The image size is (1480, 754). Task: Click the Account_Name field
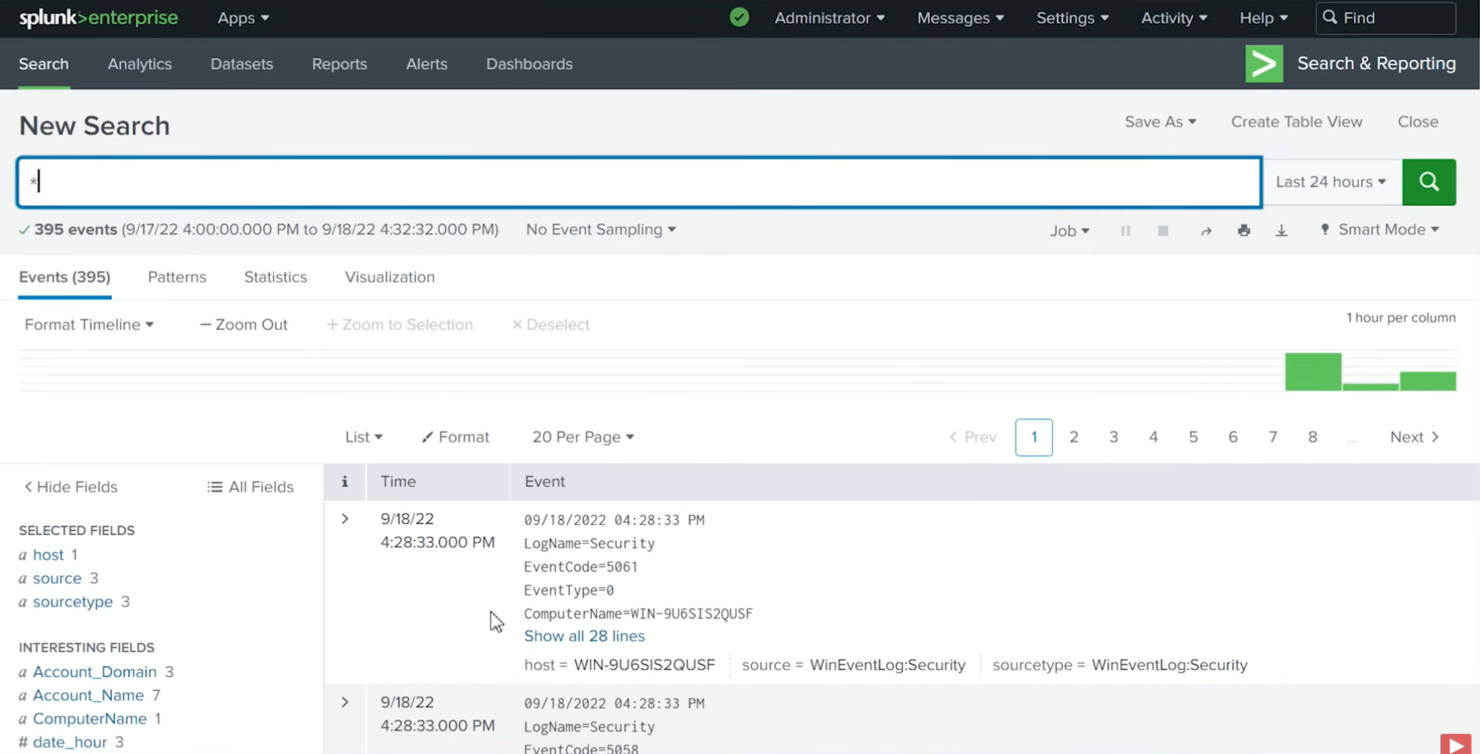tap(88, 695)
